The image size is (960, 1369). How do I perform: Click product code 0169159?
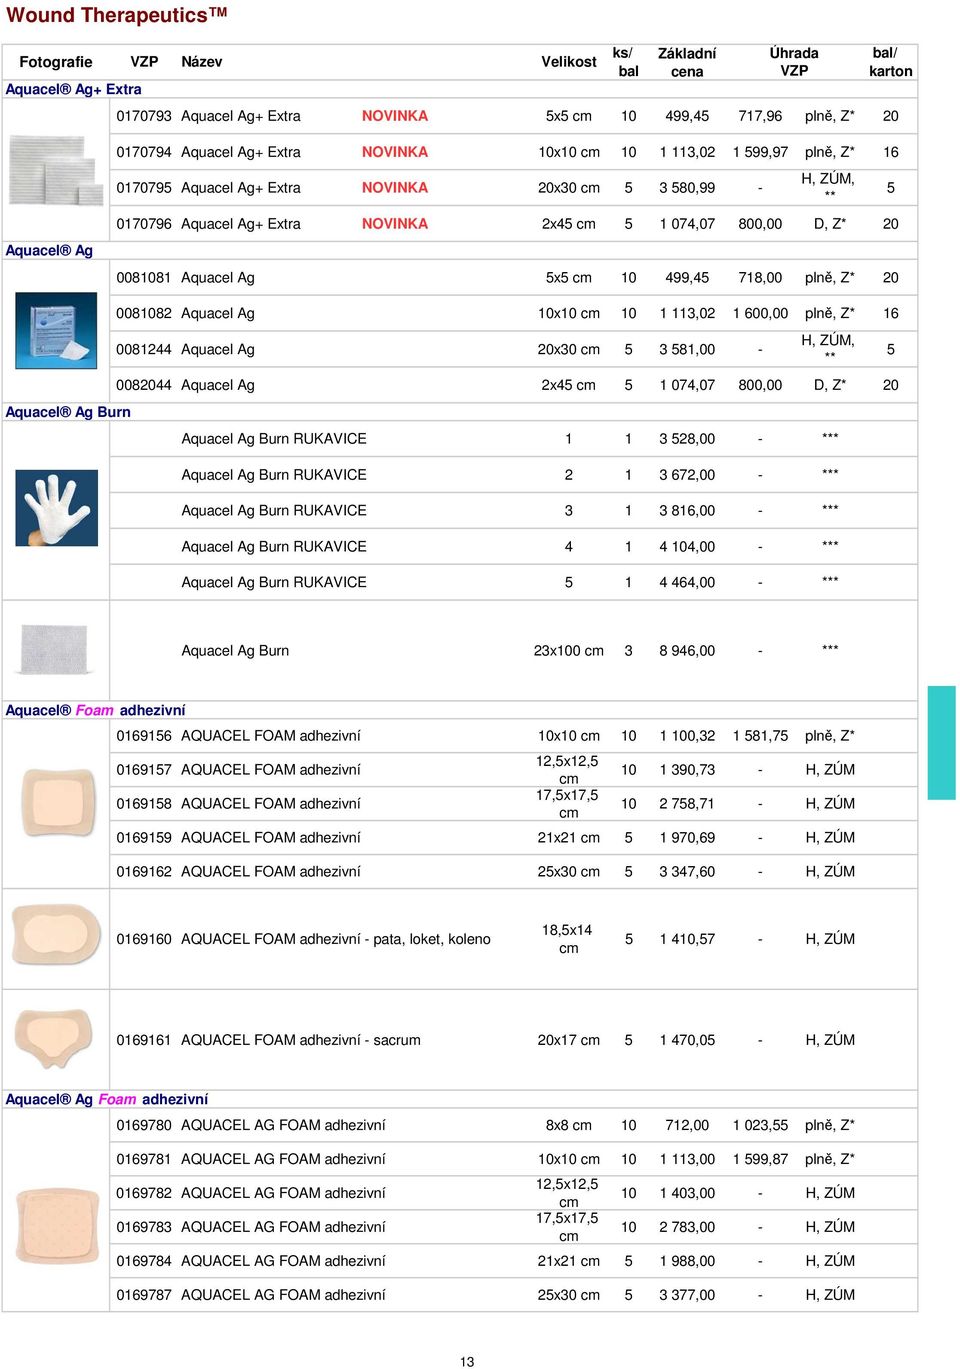[144, 838]
